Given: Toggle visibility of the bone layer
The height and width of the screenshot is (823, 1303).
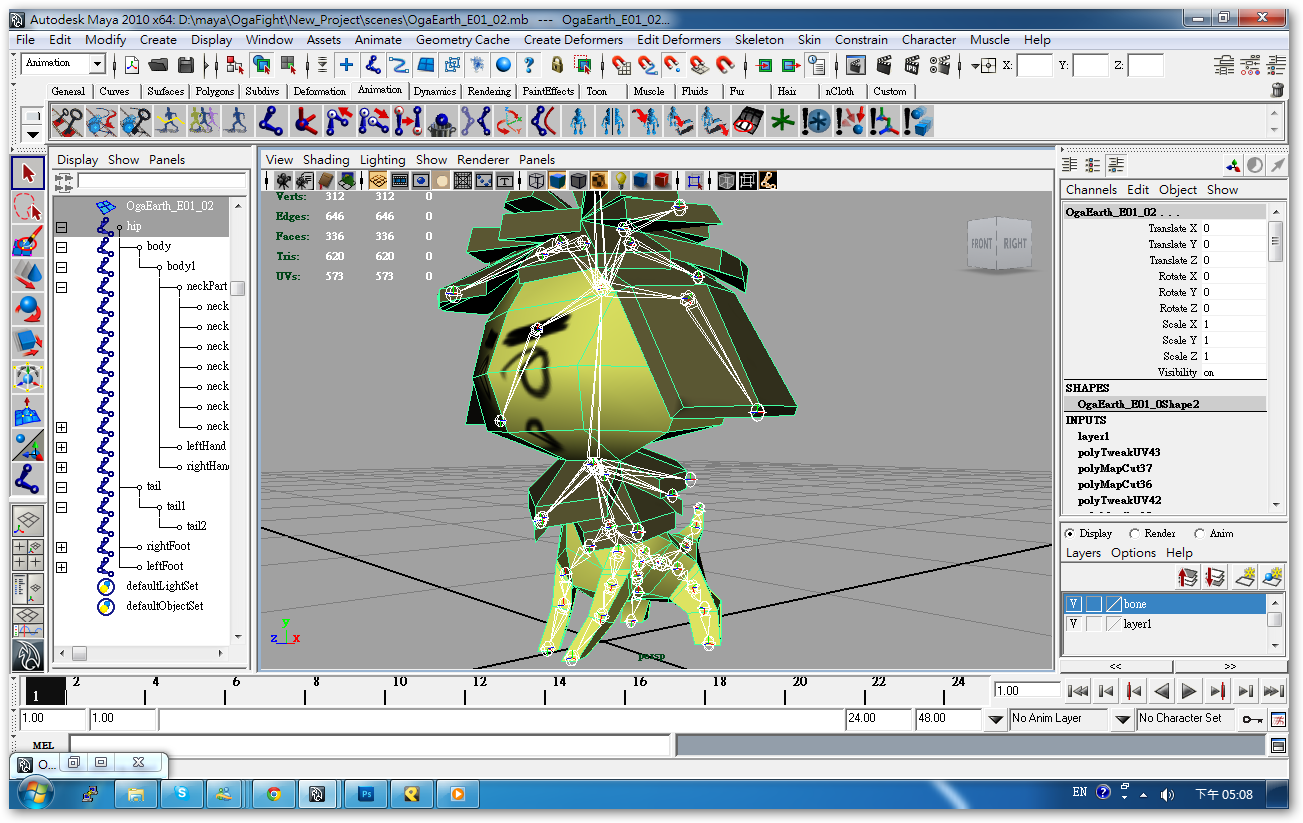Looking at the screenshot, I should [1072, 603].
